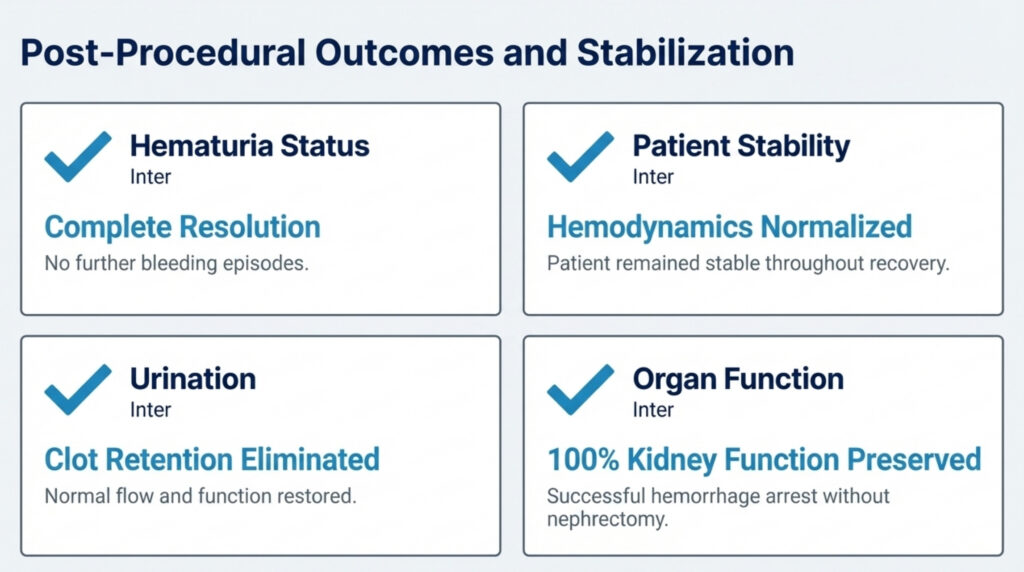Click the checkmark icon beside Urination
Viewport: 1024px width, 572px height.
[x=78, y=389]
